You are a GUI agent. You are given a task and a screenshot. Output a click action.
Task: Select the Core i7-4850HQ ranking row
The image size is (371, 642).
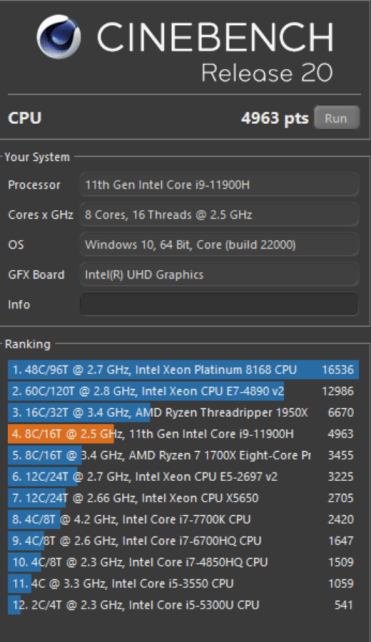click(183, 562)
